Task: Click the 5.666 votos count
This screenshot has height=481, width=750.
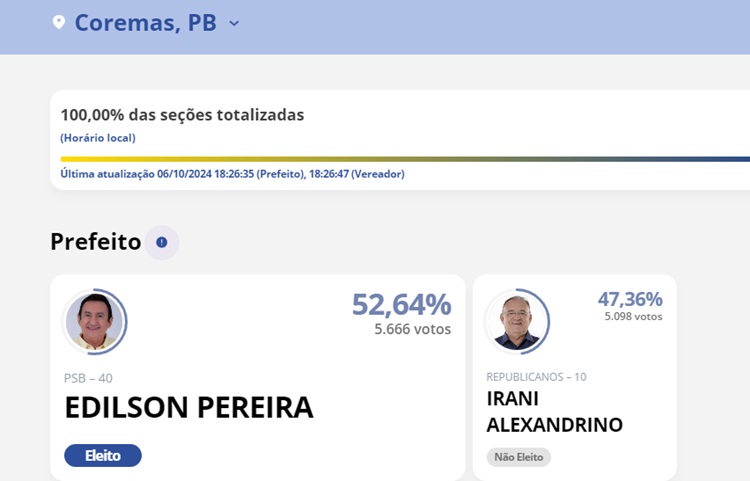Action: coord(413,329)
